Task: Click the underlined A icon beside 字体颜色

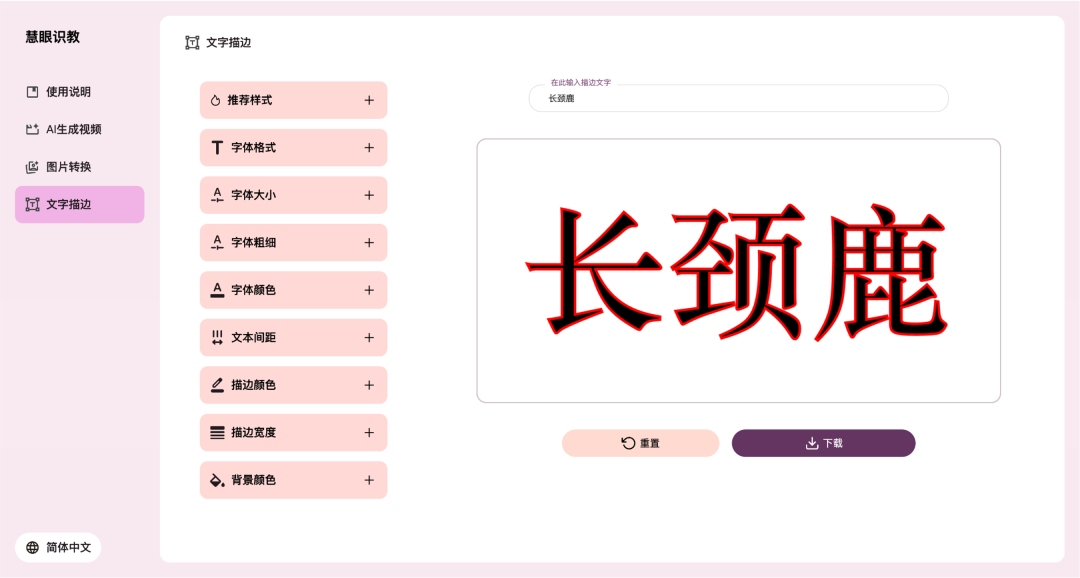Action: tap(217, 290)
